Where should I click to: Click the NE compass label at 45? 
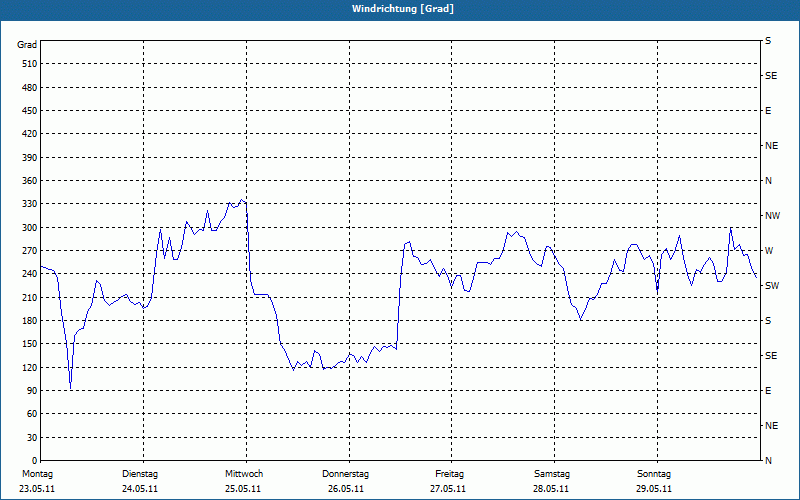(772, 426)
